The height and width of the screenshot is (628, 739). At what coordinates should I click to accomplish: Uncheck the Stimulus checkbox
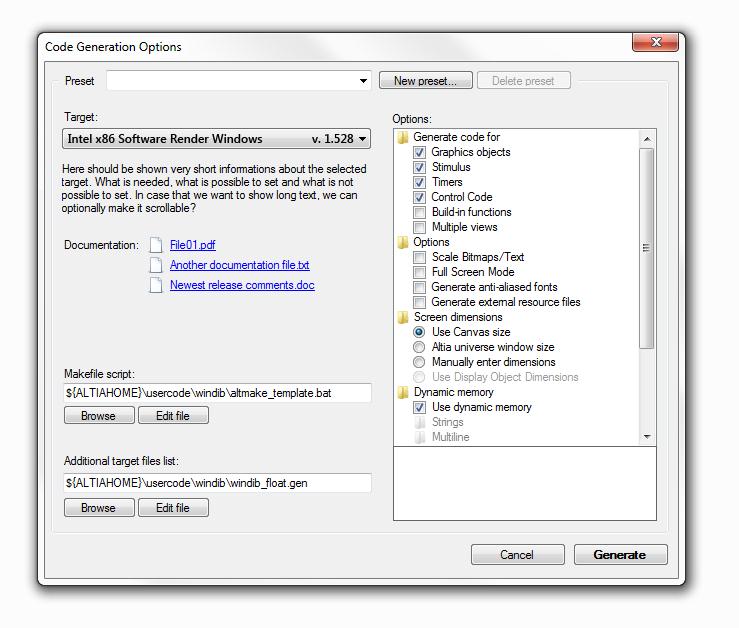click(419, 167)
